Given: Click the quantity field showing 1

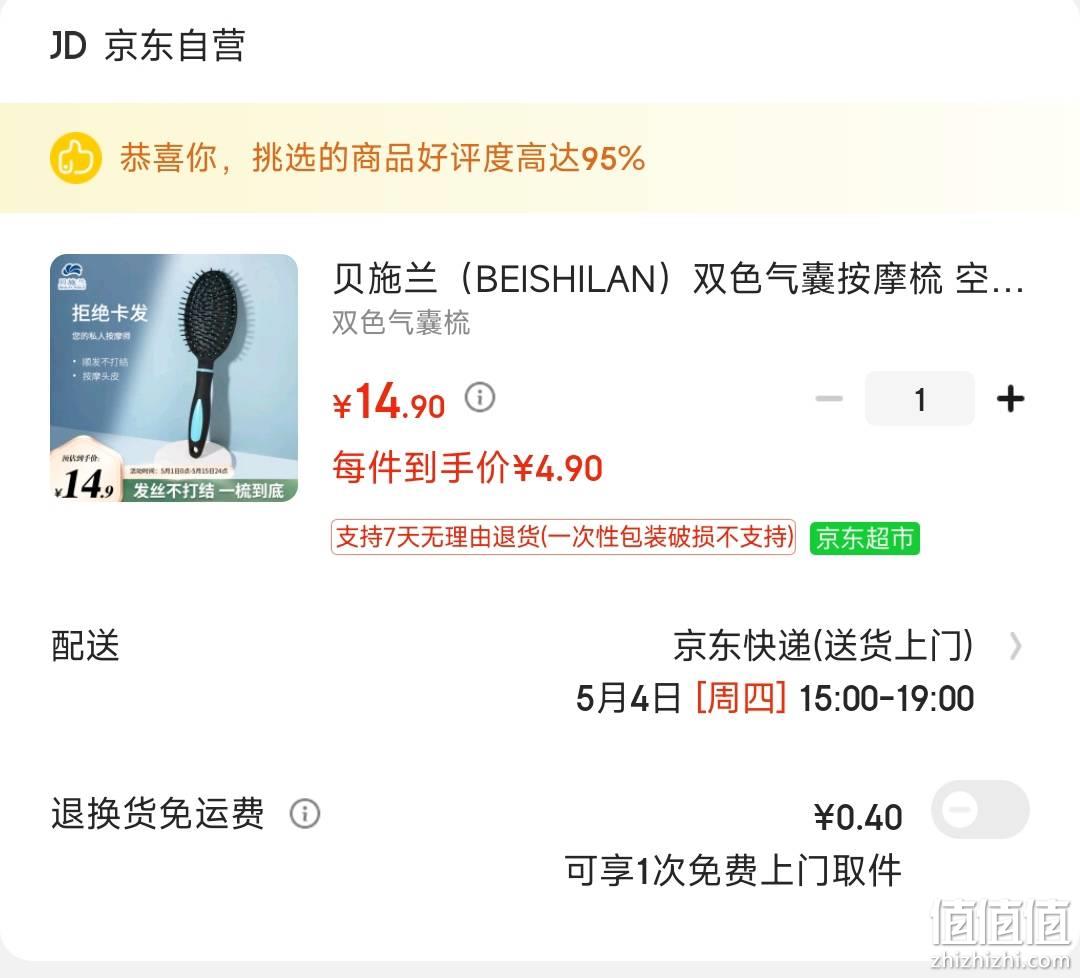Looking at the screenshot, I should (920, 399).
